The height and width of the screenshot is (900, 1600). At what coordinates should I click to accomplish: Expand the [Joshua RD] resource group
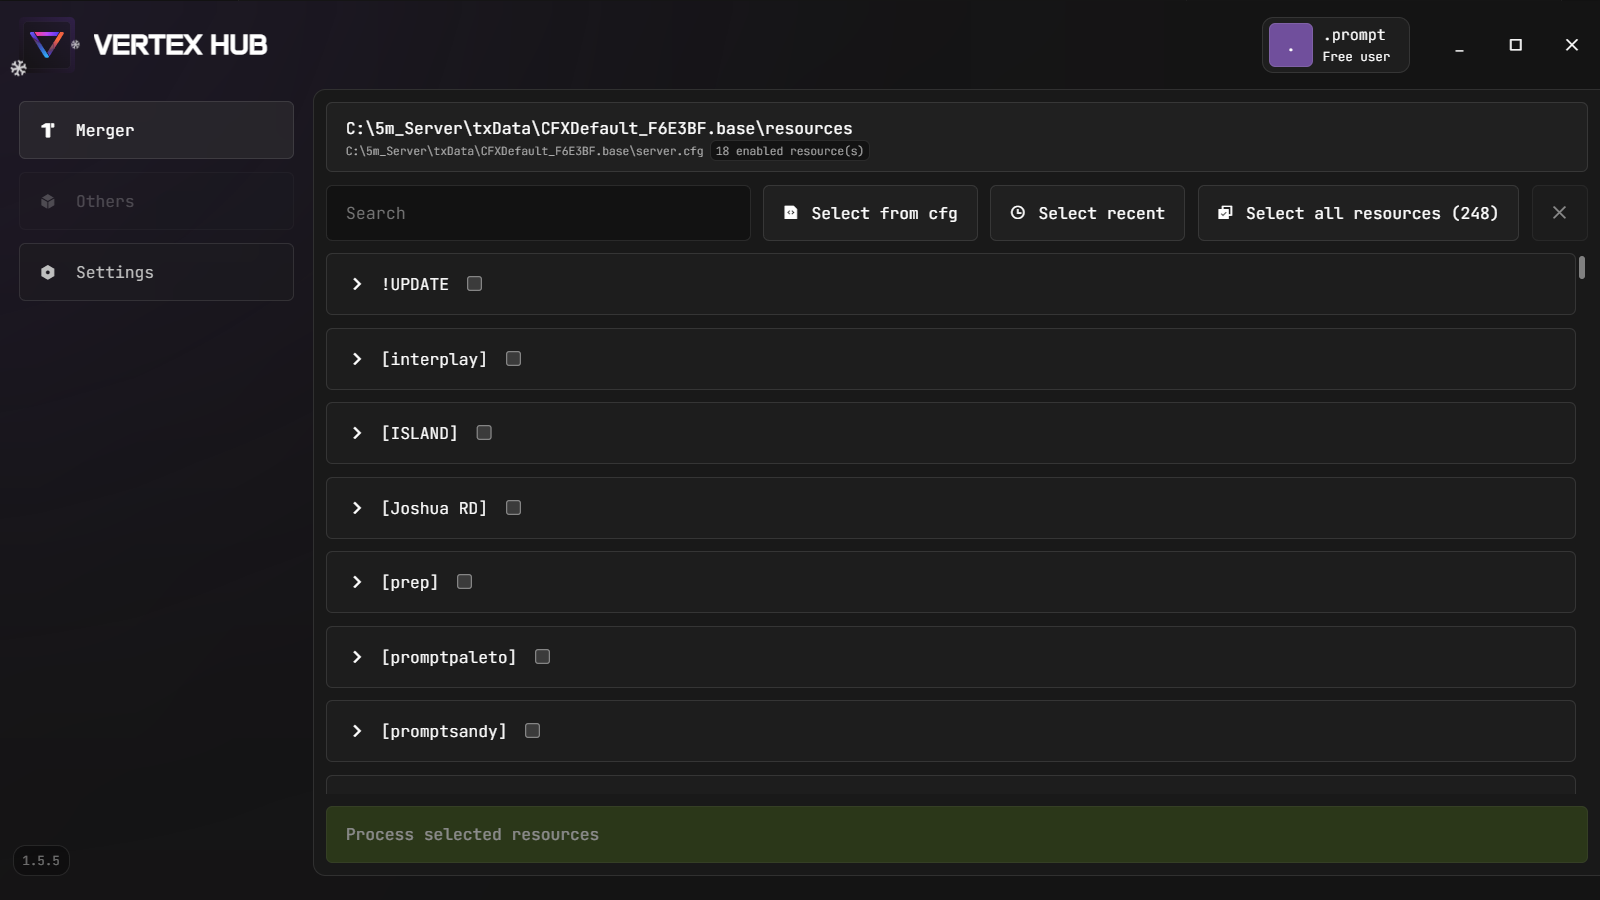pyautogui.click(x=357, y=508)
